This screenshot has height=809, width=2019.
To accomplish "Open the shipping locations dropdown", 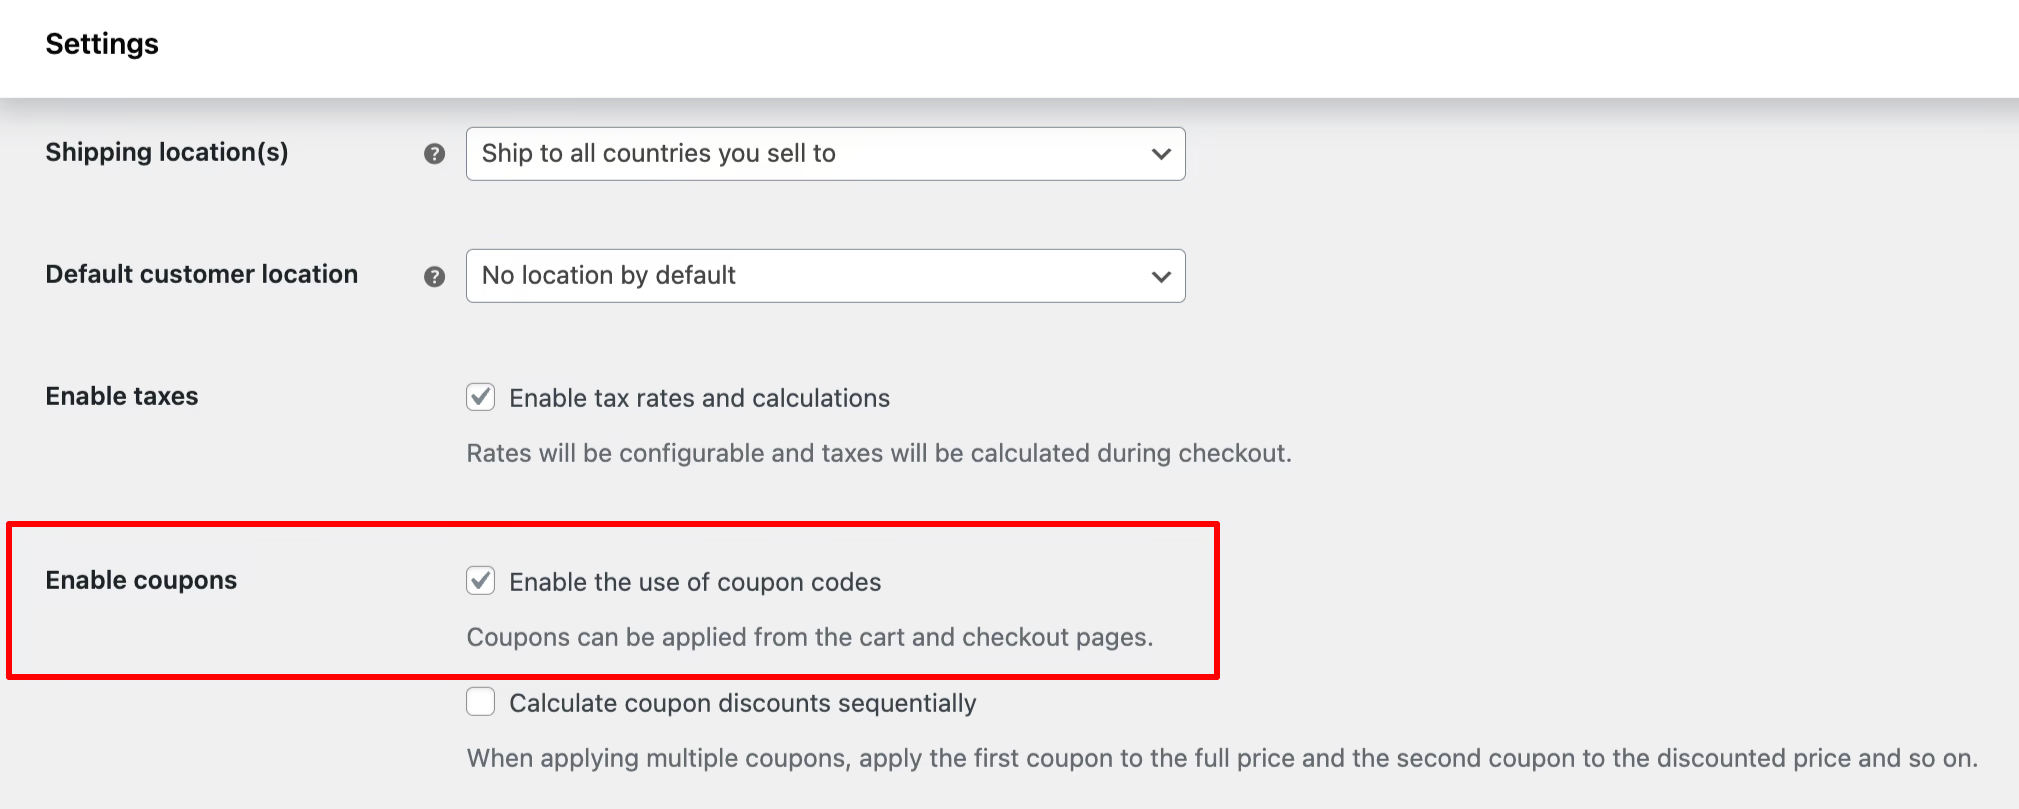I will pos(824,154).
